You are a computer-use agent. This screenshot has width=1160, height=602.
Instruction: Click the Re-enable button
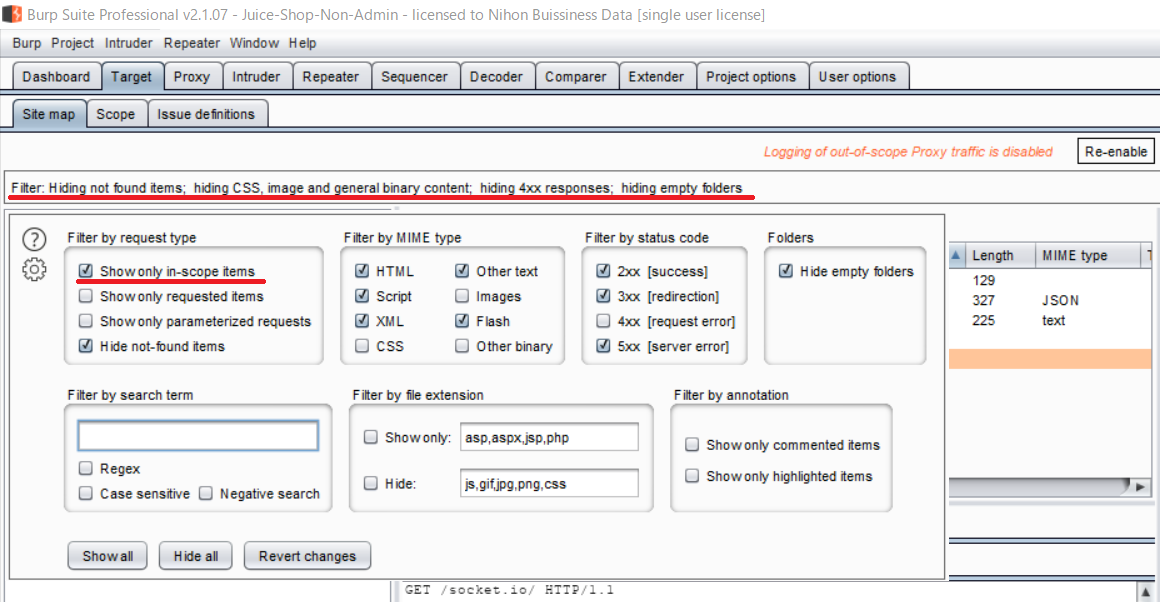[1116, 152]
